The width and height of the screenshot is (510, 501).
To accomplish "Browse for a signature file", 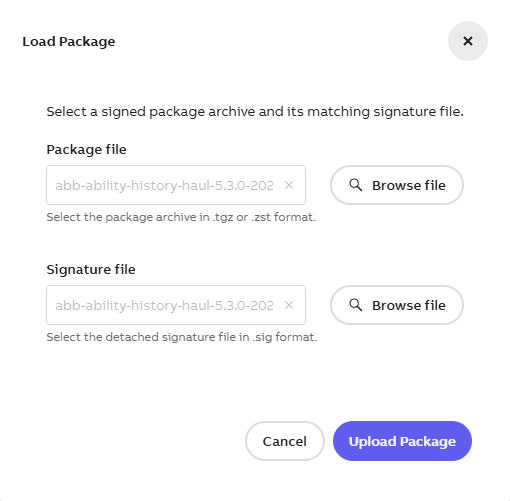I will pyautogui.click(x=397, y=305).
